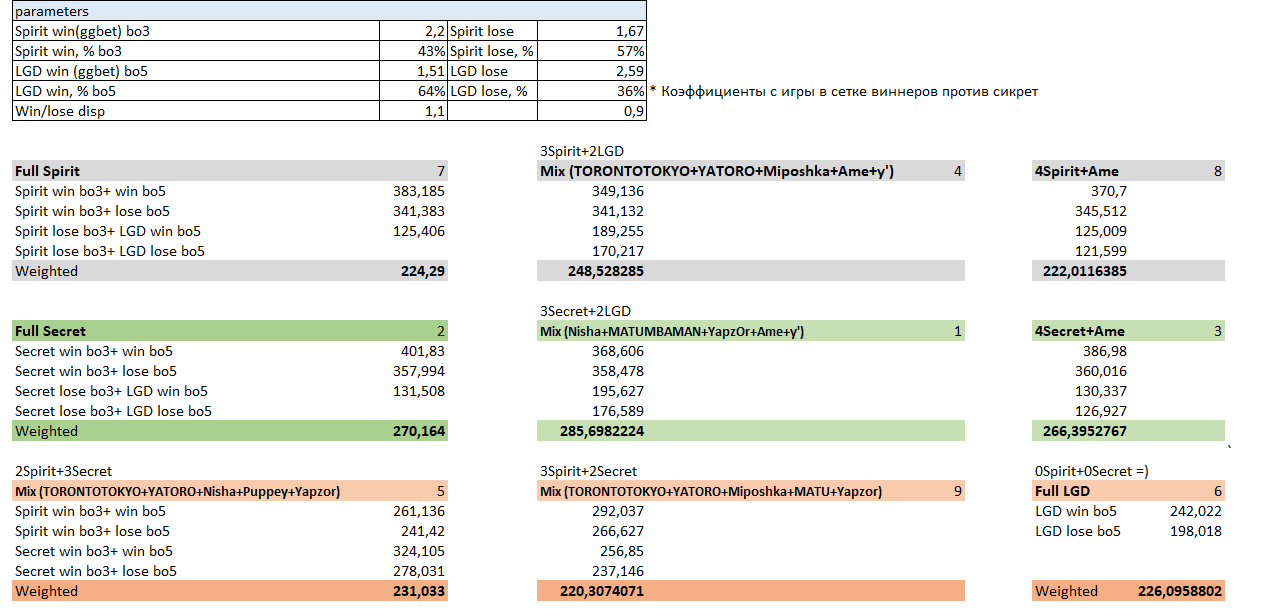Select the 'LGD lose bo5' label cell
Image resolution: width=1287 pixels, height=609 pixels.
[x=1078, y=531]
